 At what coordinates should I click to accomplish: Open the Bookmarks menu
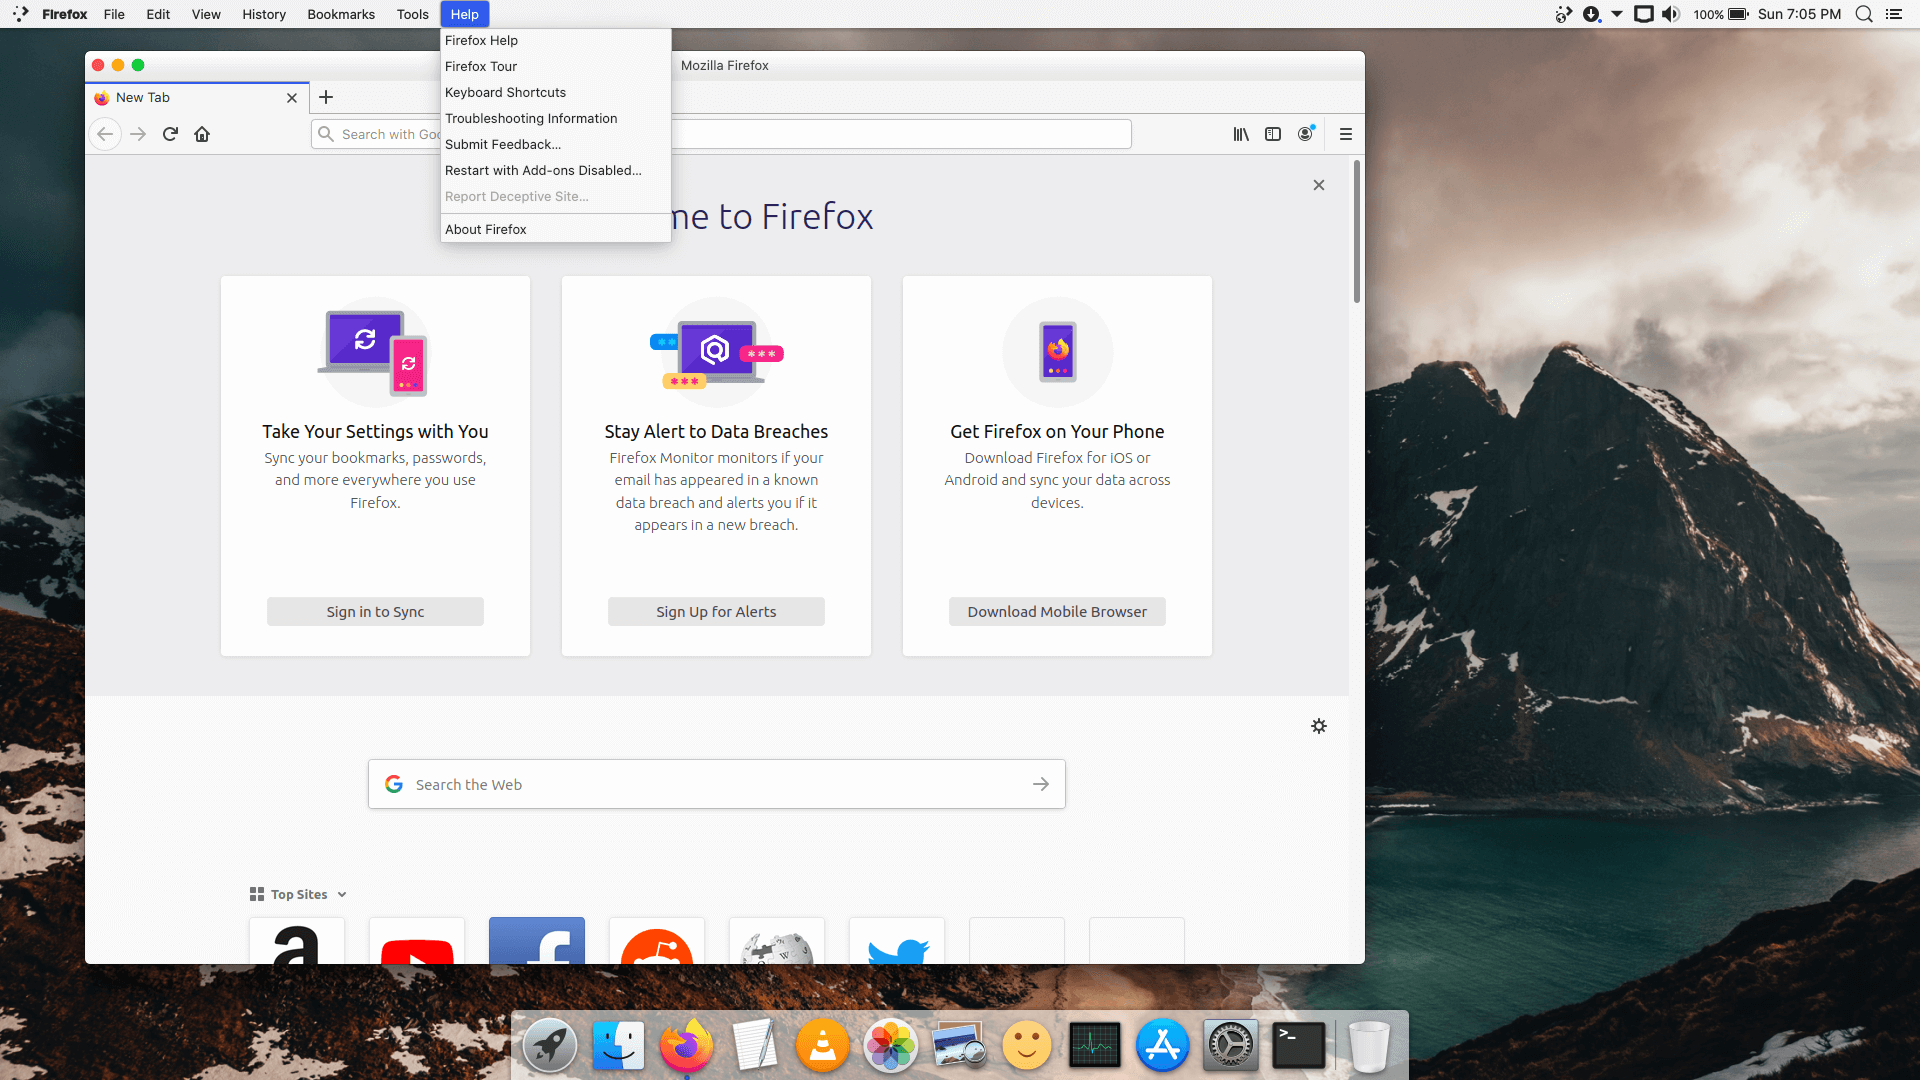[341, 14]
